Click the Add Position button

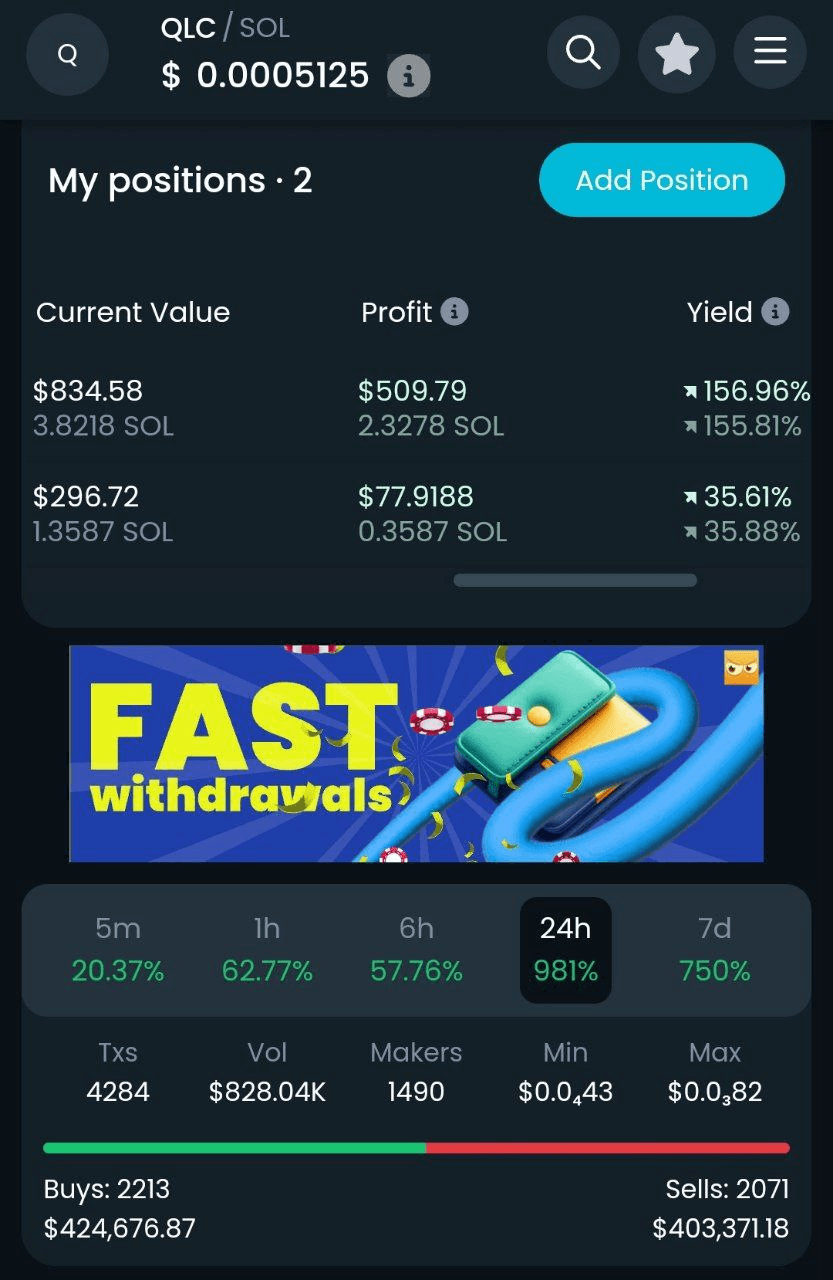coord(662,180)
